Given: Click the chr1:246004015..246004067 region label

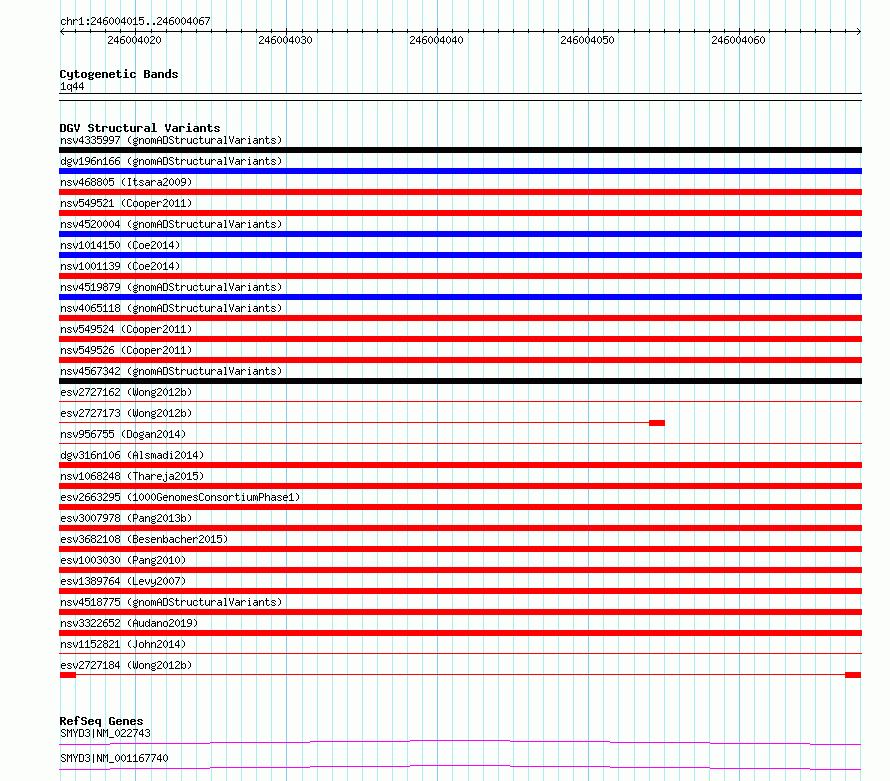Looking at the screenshot, I should 135,21.
